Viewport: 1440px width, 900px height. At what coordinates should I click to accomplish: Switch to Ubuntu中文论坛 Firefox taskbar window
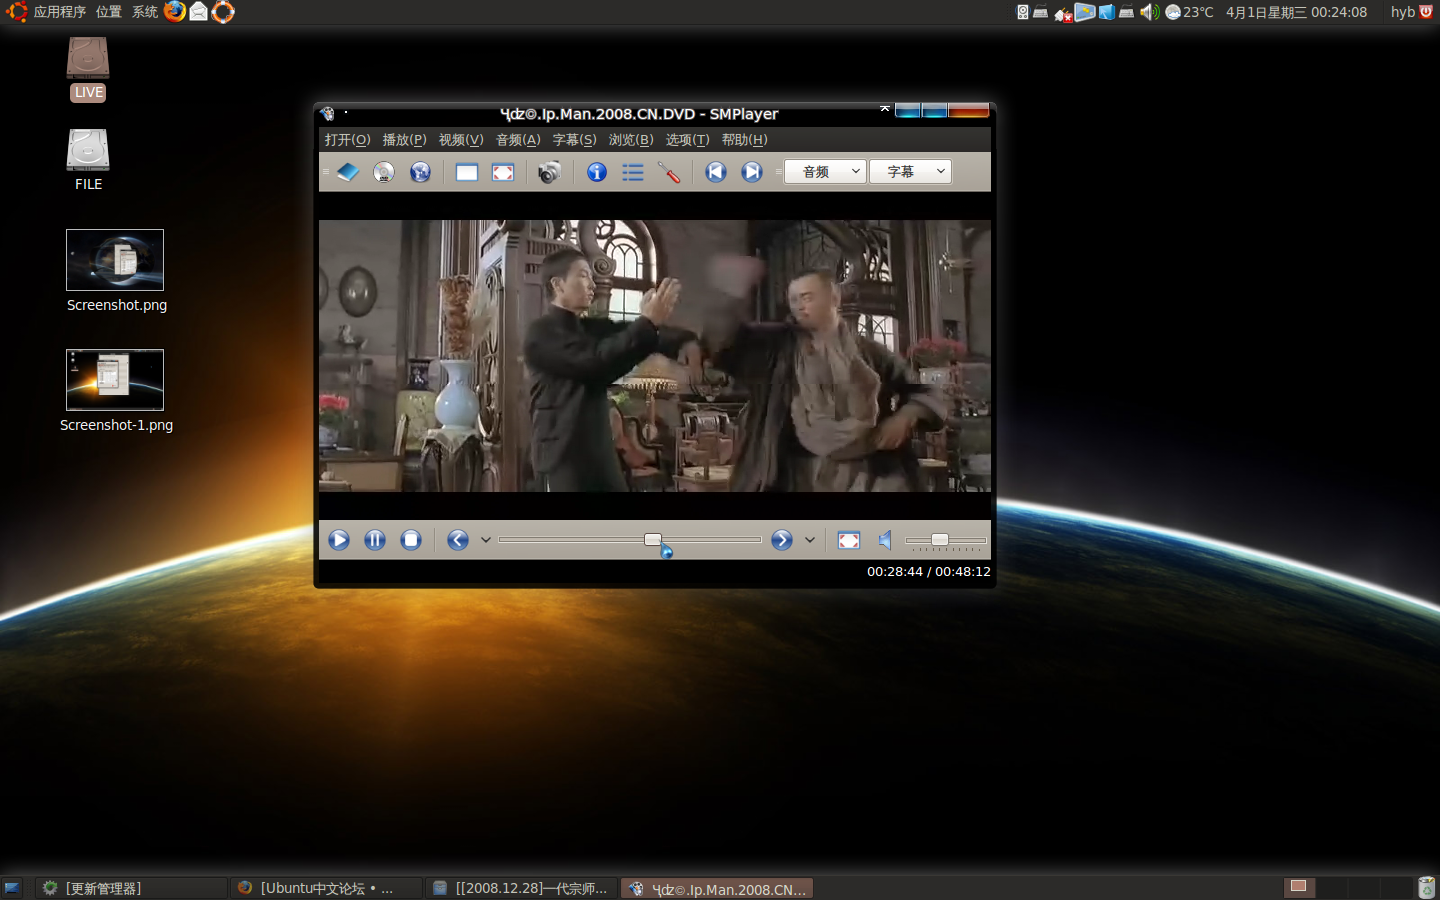[326, 888]
